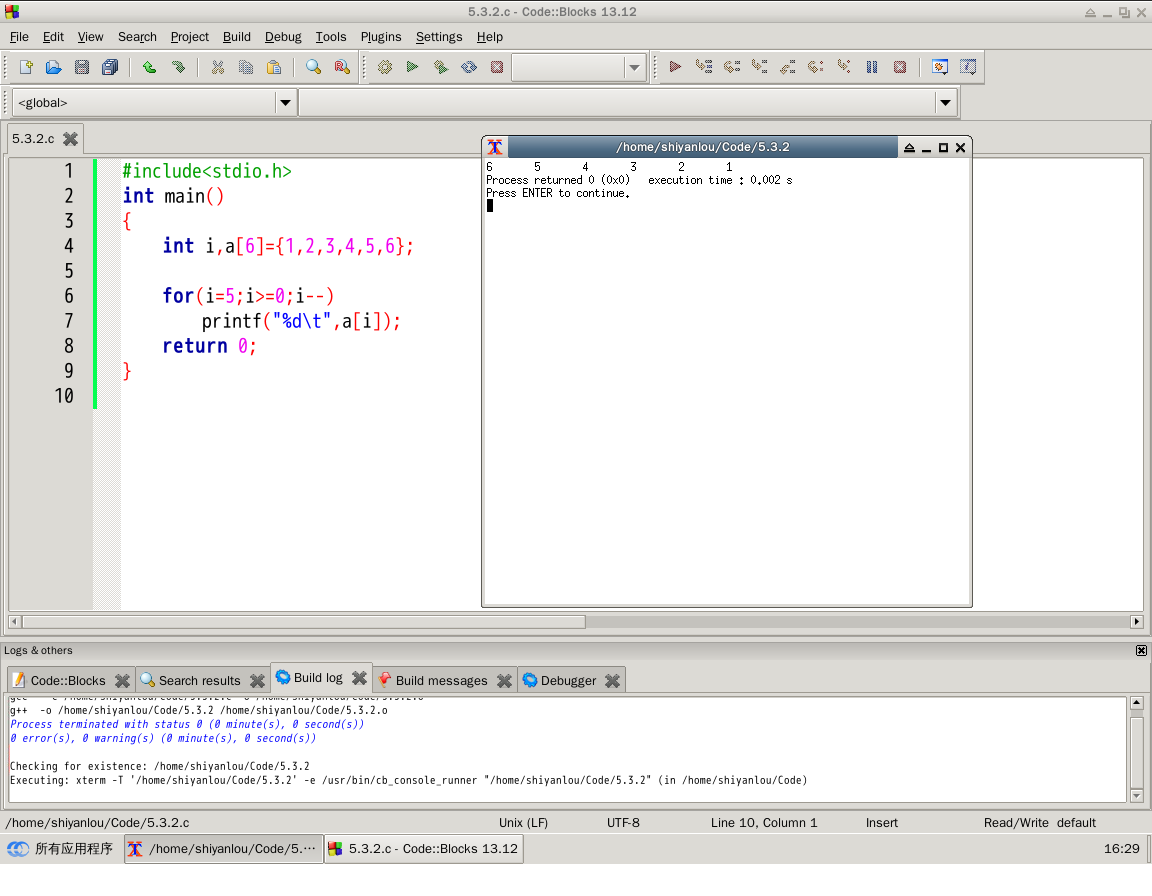Create a new file from the toolbar
The image size is (1152, 896).
click(26, 68)
